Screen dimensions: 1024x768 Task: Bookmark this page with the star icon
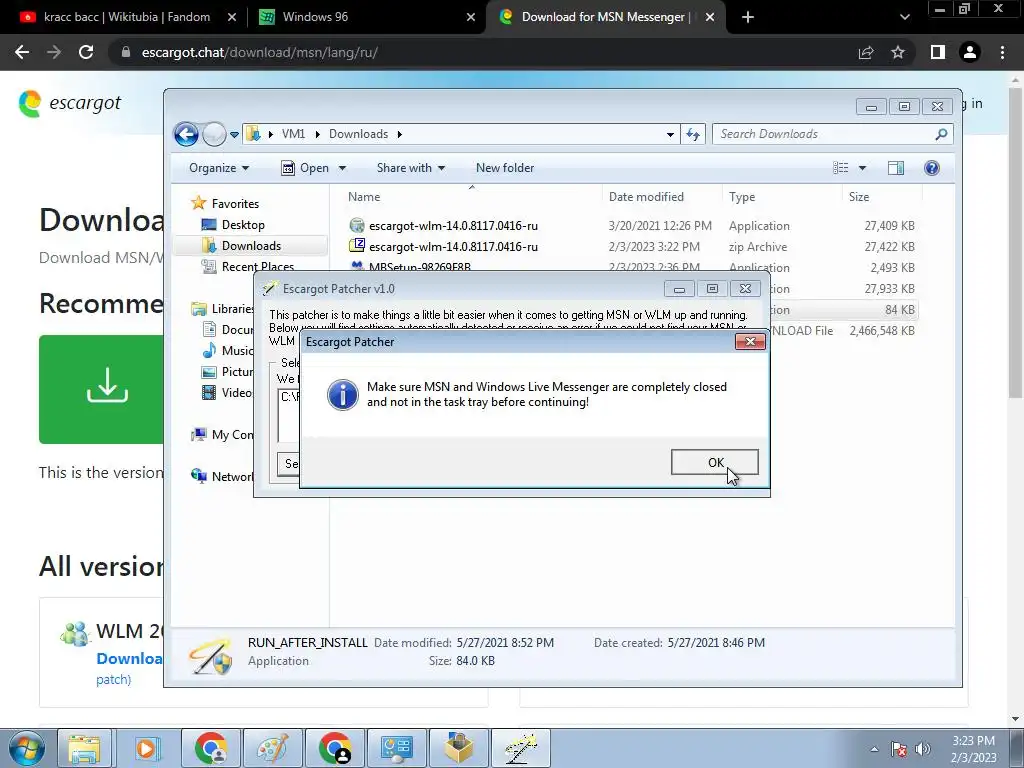click(898, 52)
